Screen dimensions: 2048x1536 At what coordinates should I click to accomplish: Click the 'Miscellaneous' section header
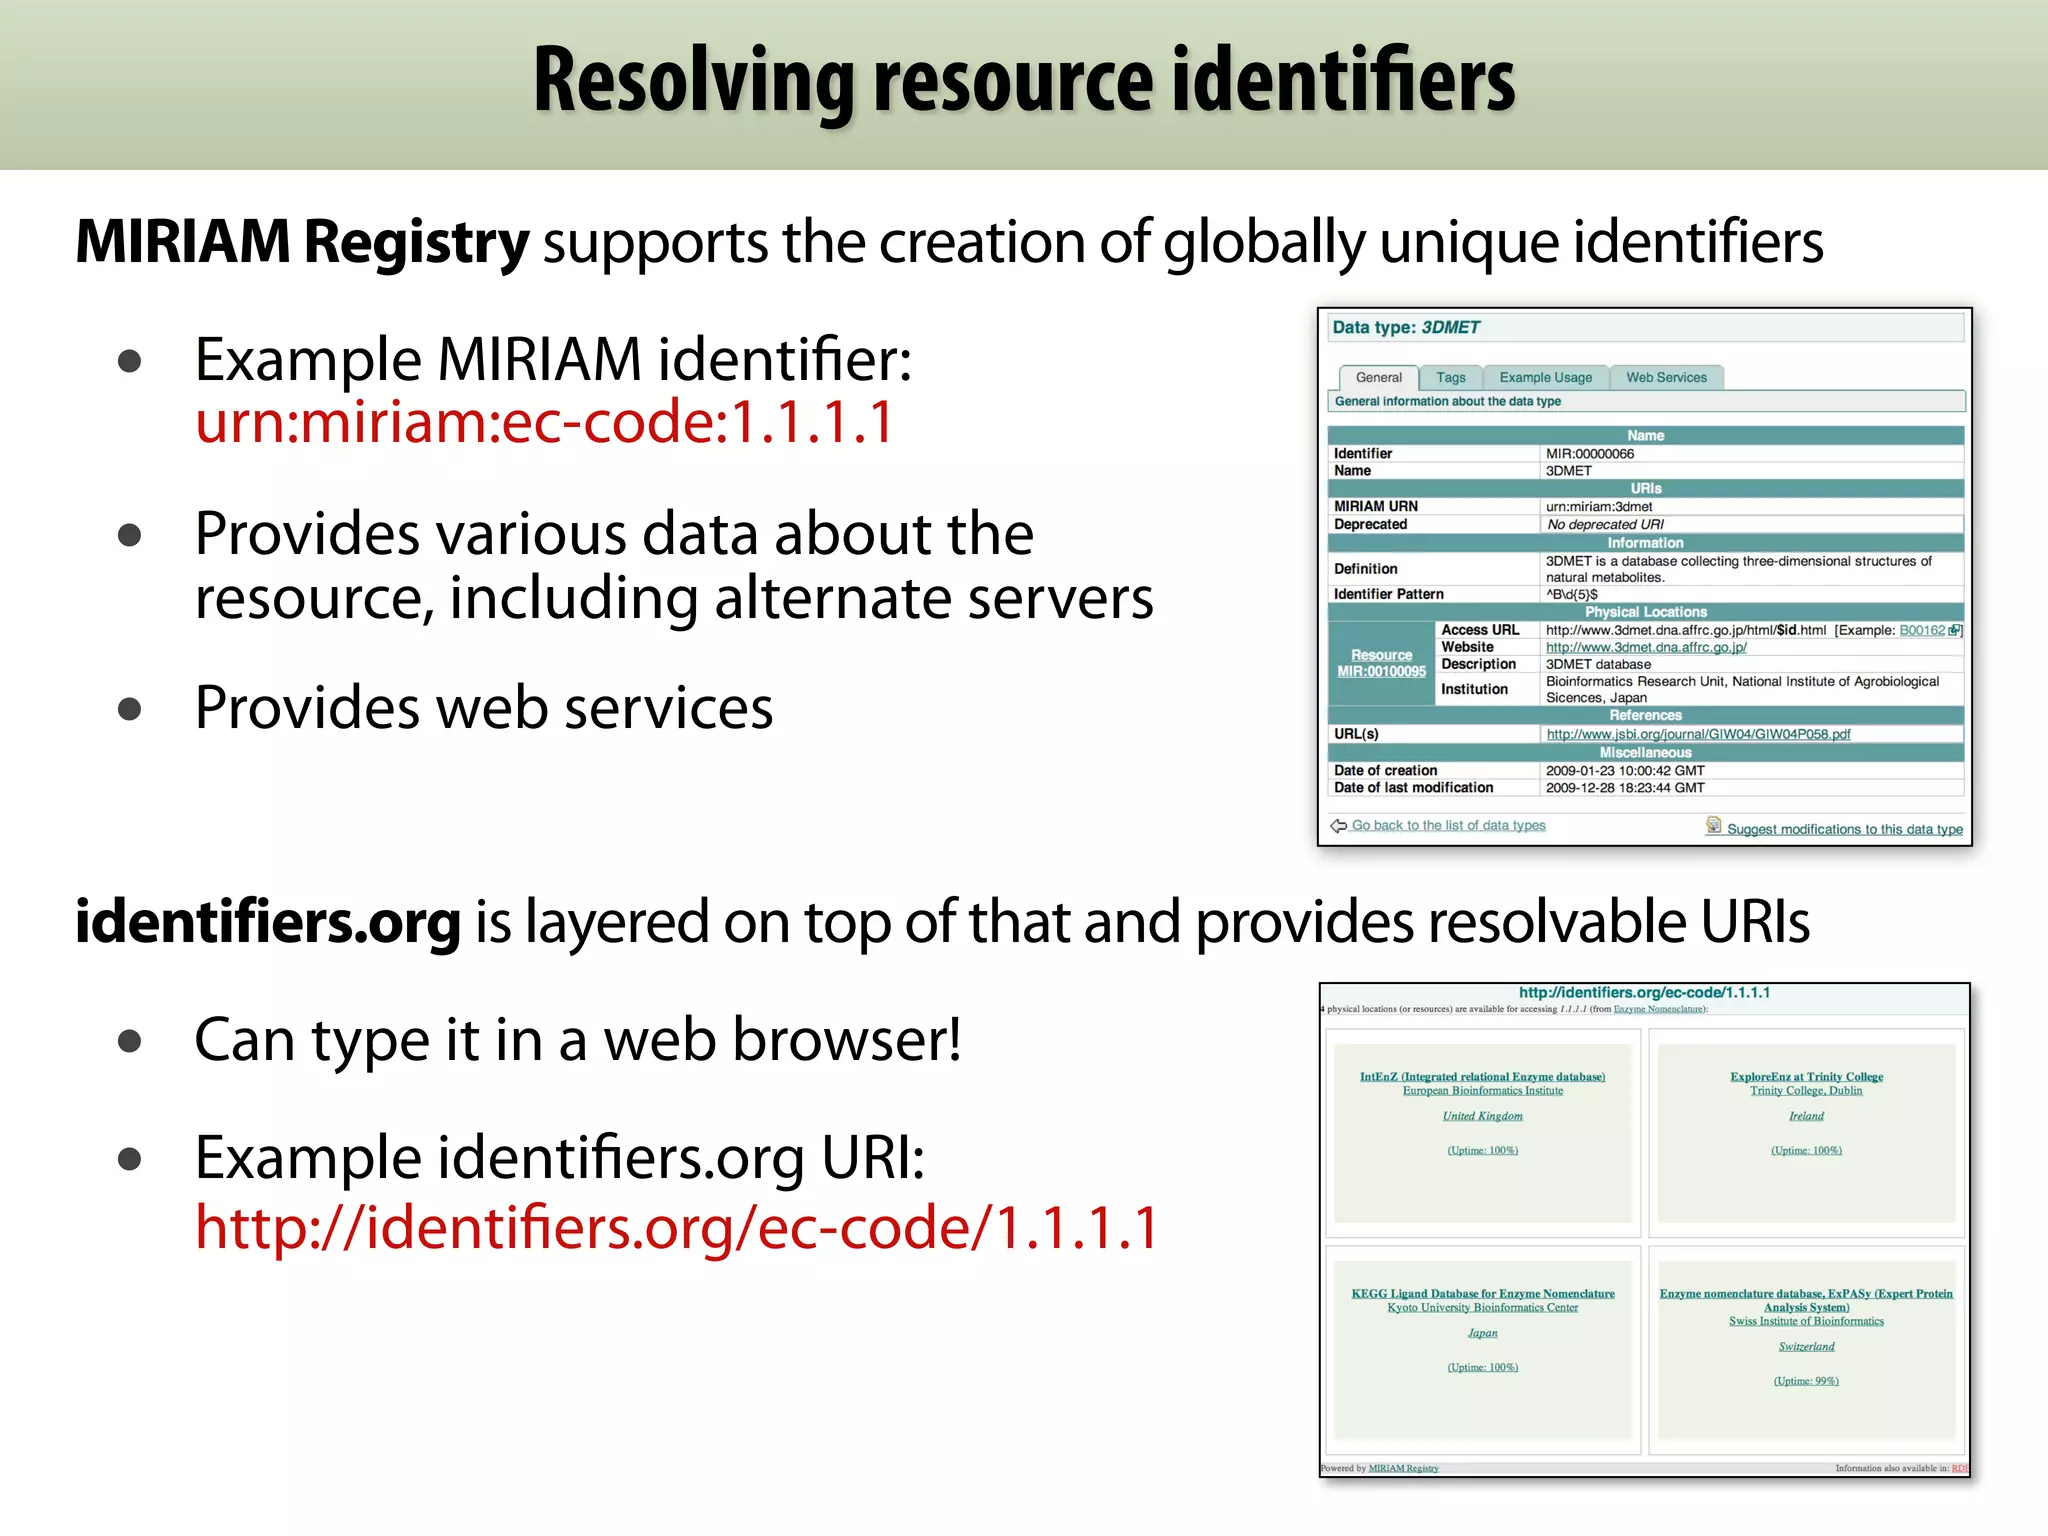tap(1646, 753)
